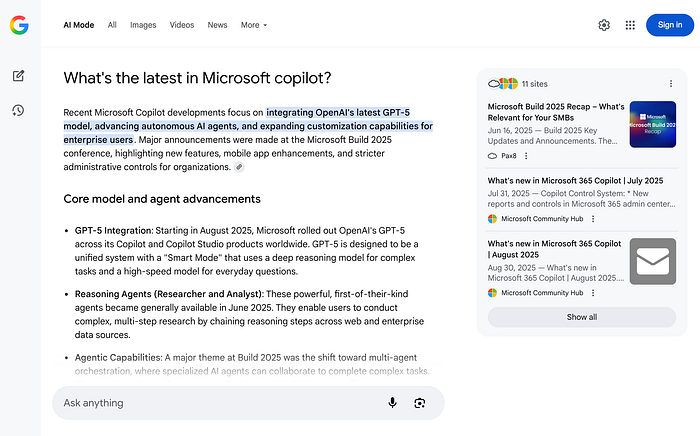This screenshot has height=436, width=700.
Task: Start a new AI Mode search
Action: [18, 76]
